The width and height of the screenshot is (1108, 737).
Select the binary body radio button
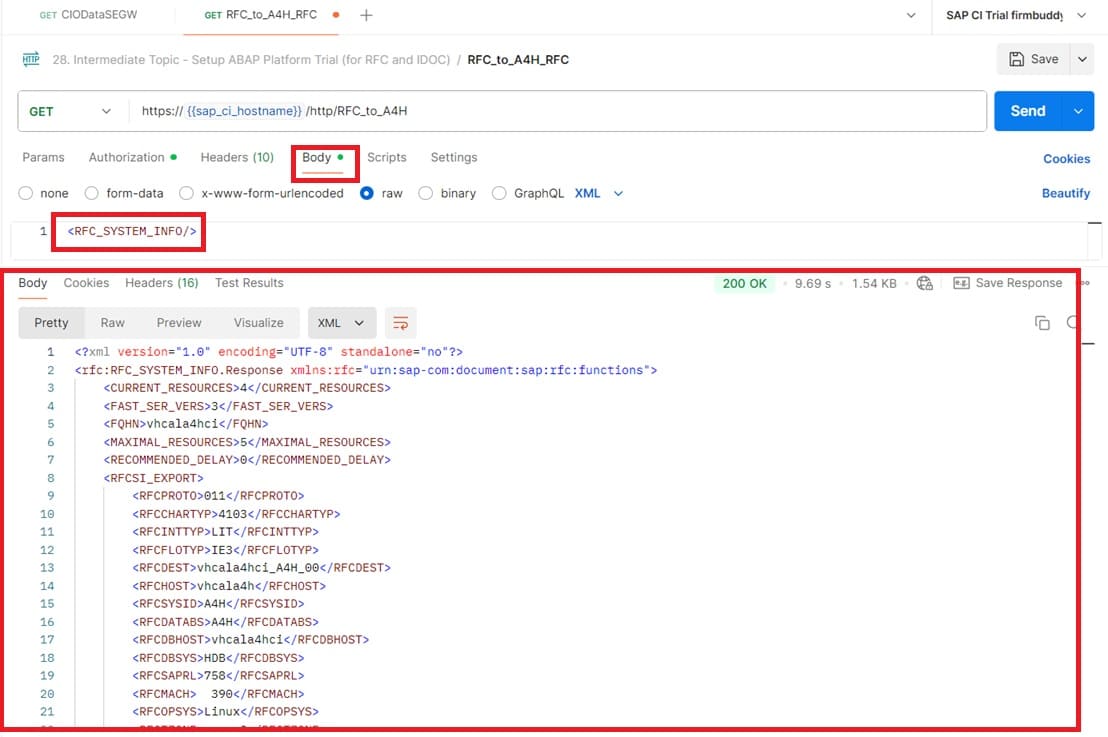coord(426,193)
